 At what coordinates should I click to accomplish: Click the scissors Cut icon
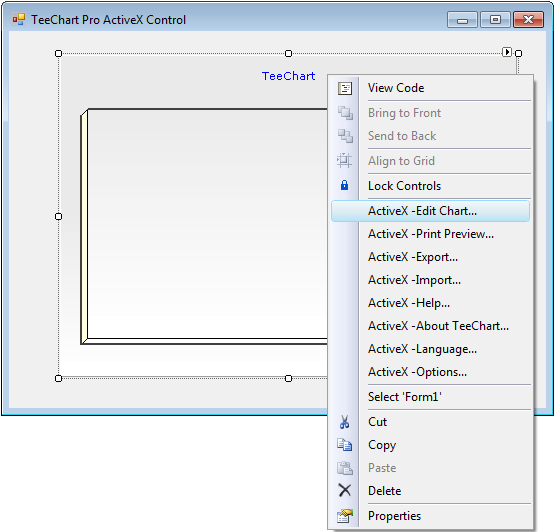(x=344, y=422)
